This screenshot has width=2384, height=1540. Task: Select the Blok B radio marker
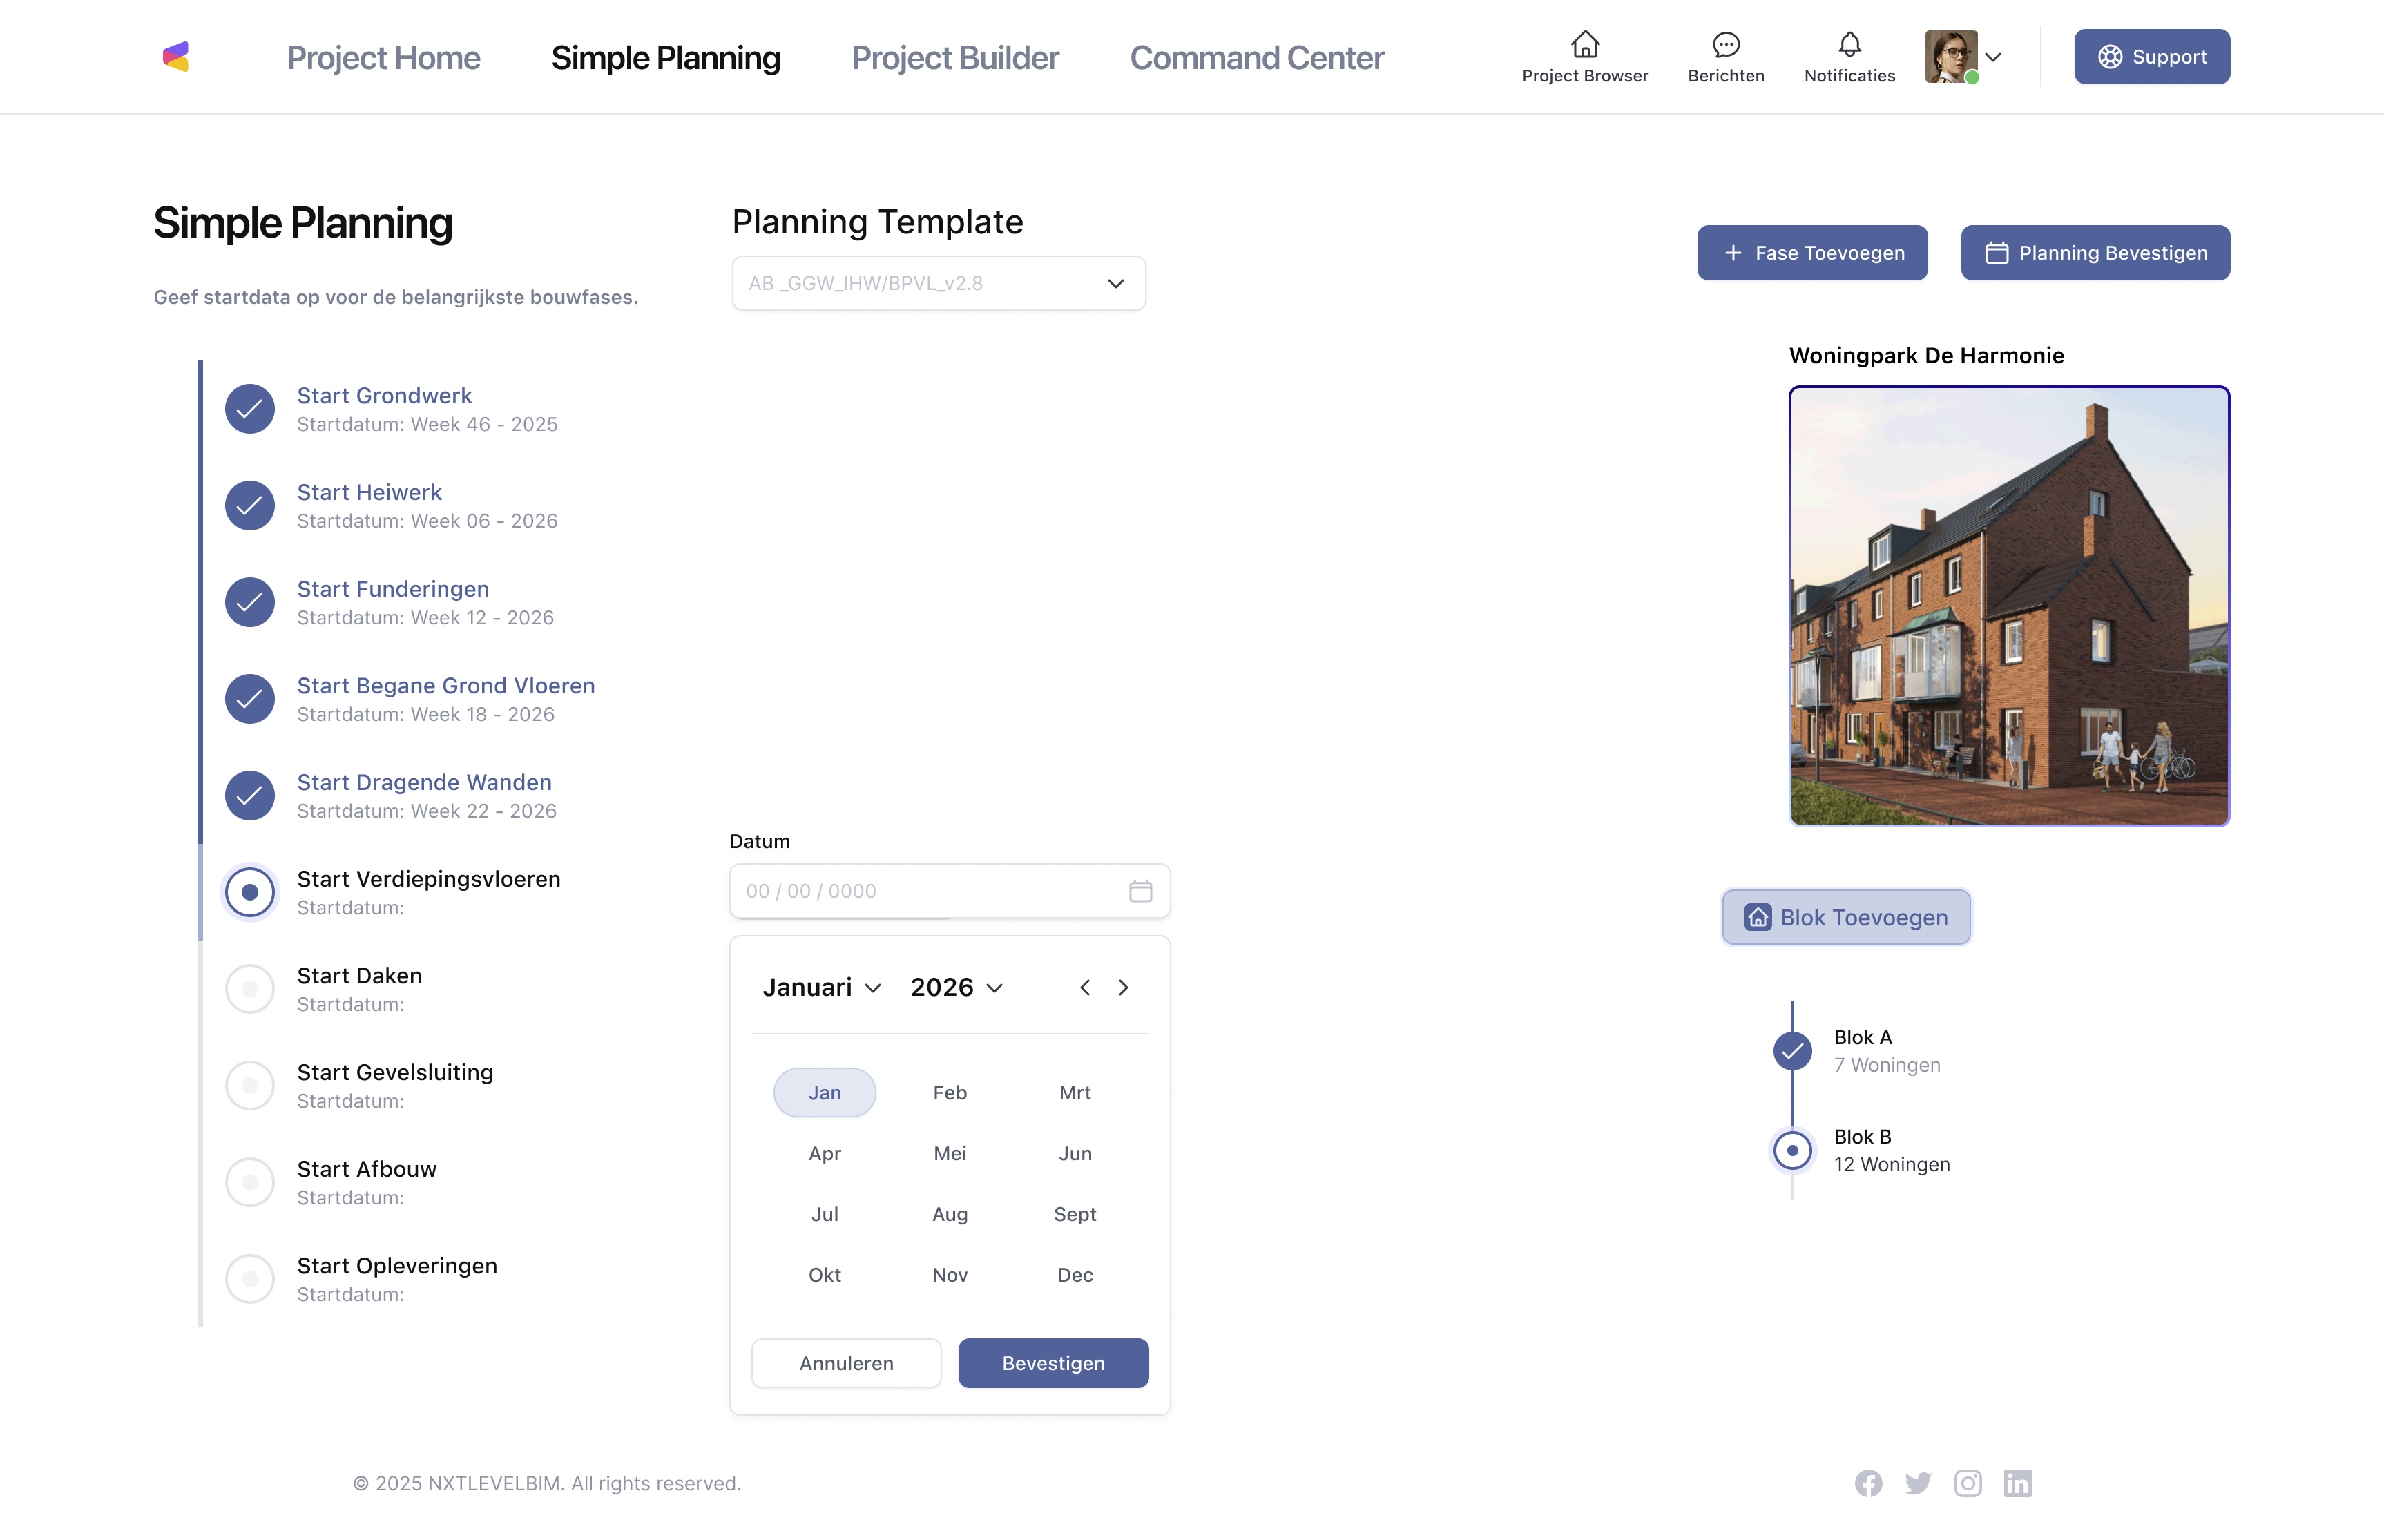coord(1792,1150)
